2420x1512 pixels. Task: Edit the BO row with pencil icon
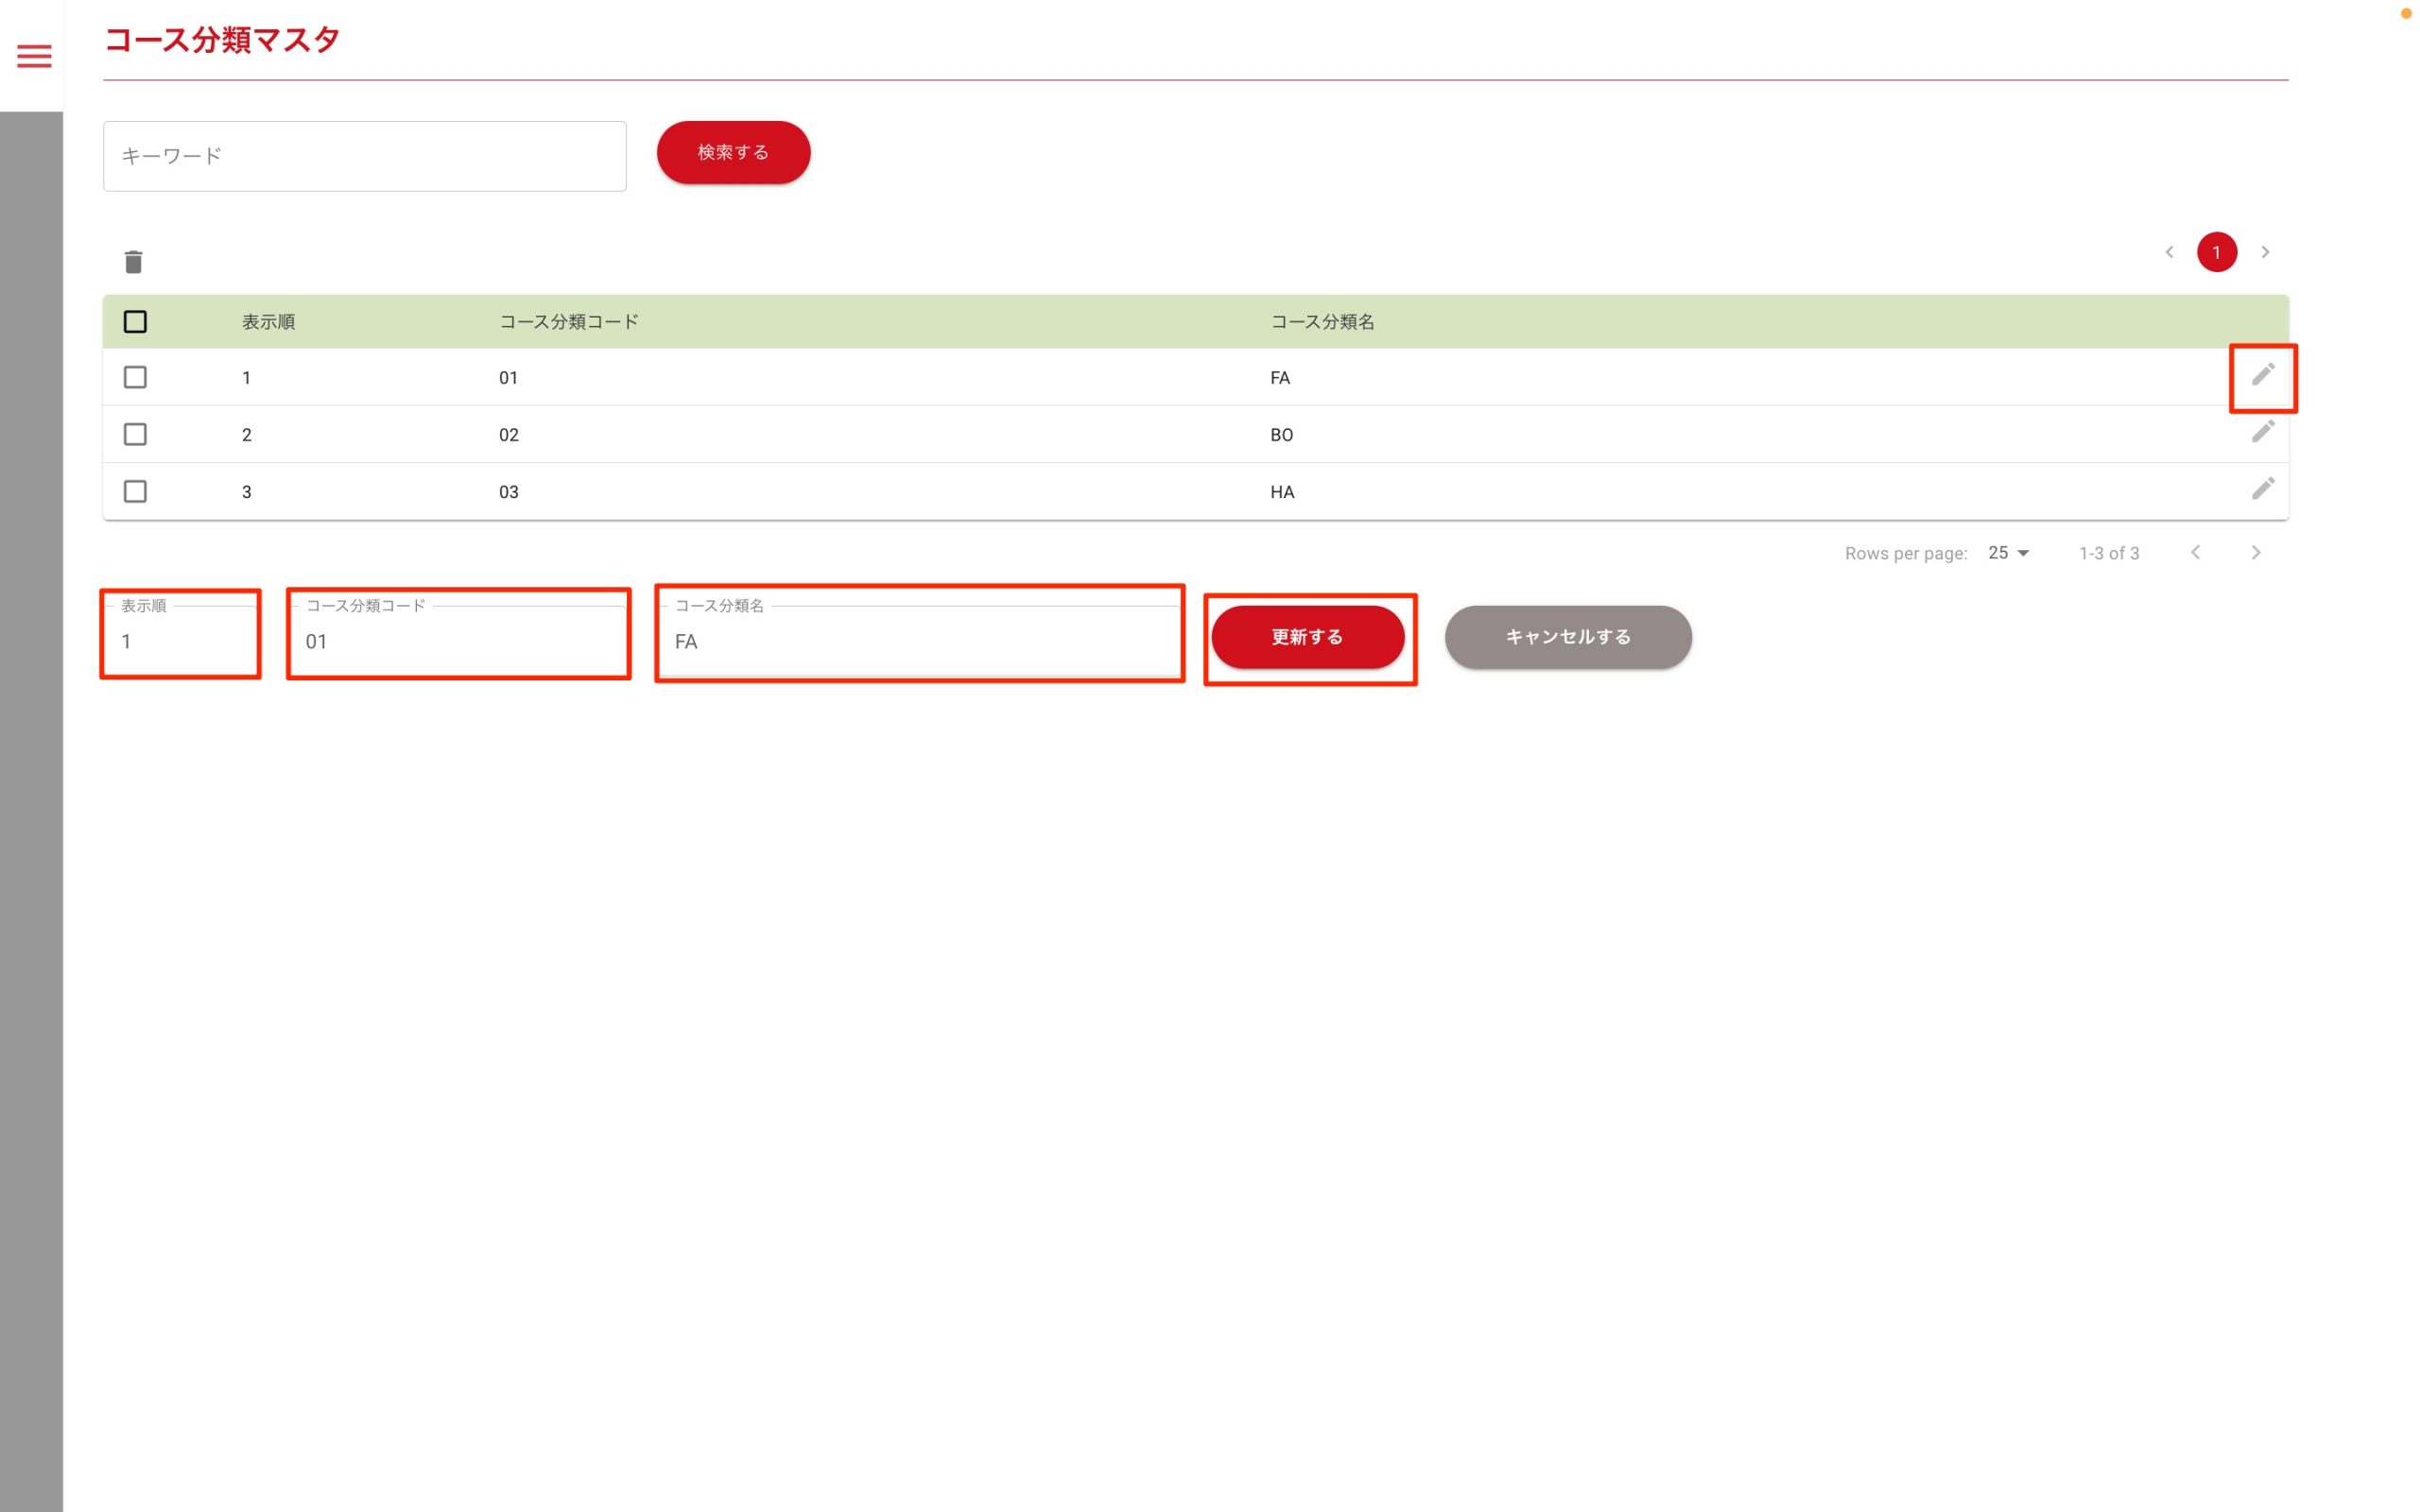2262,432
